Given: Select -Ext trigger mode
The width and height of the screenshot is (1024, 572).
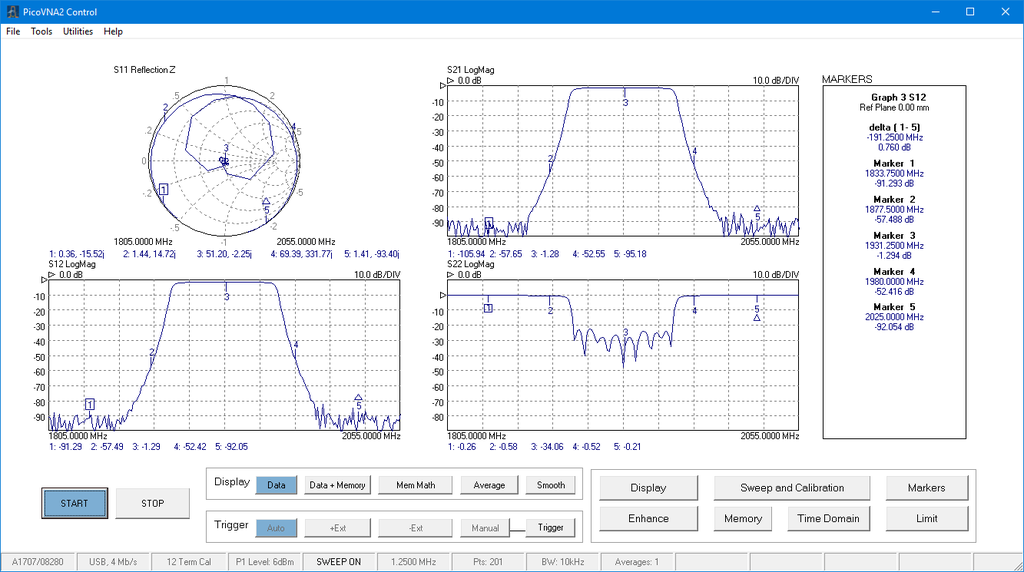Looking at the screenshot, I should pos(415,528).
